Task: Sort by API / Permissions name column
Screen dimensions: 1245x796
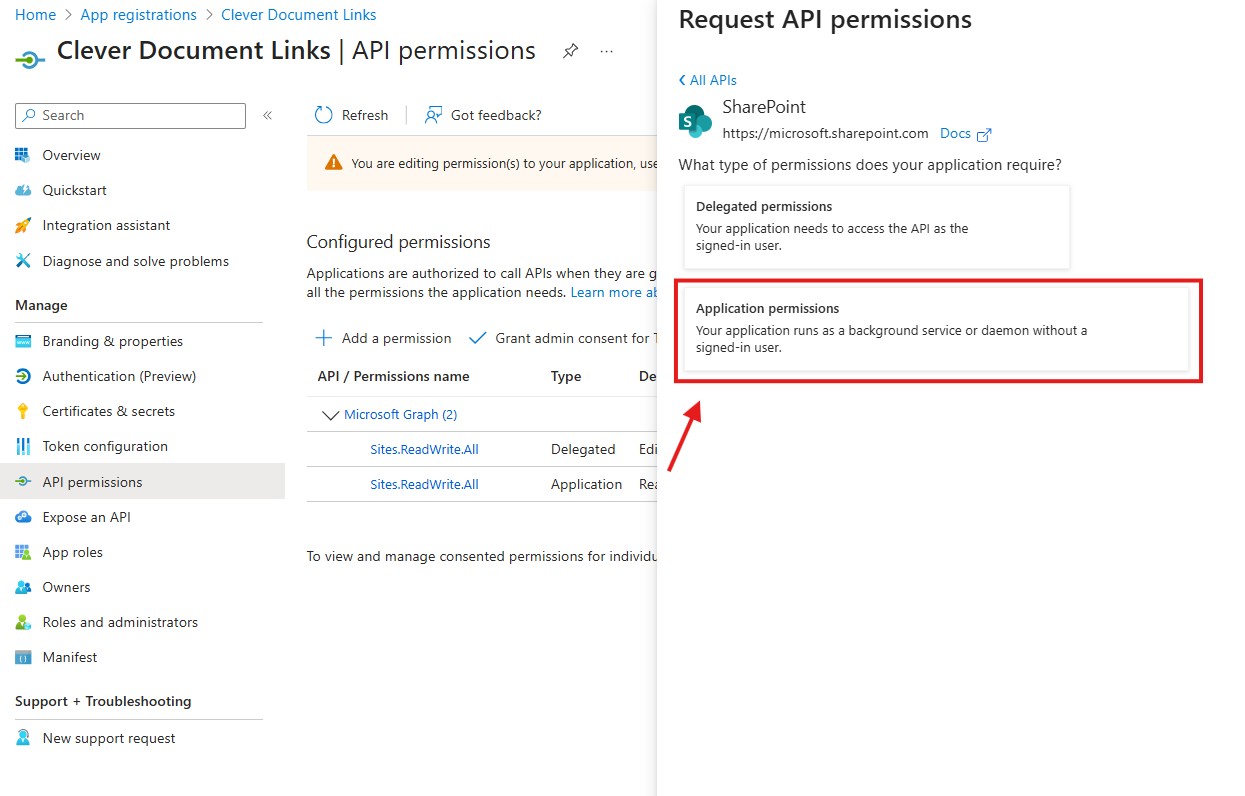Action: coord(393,376)
